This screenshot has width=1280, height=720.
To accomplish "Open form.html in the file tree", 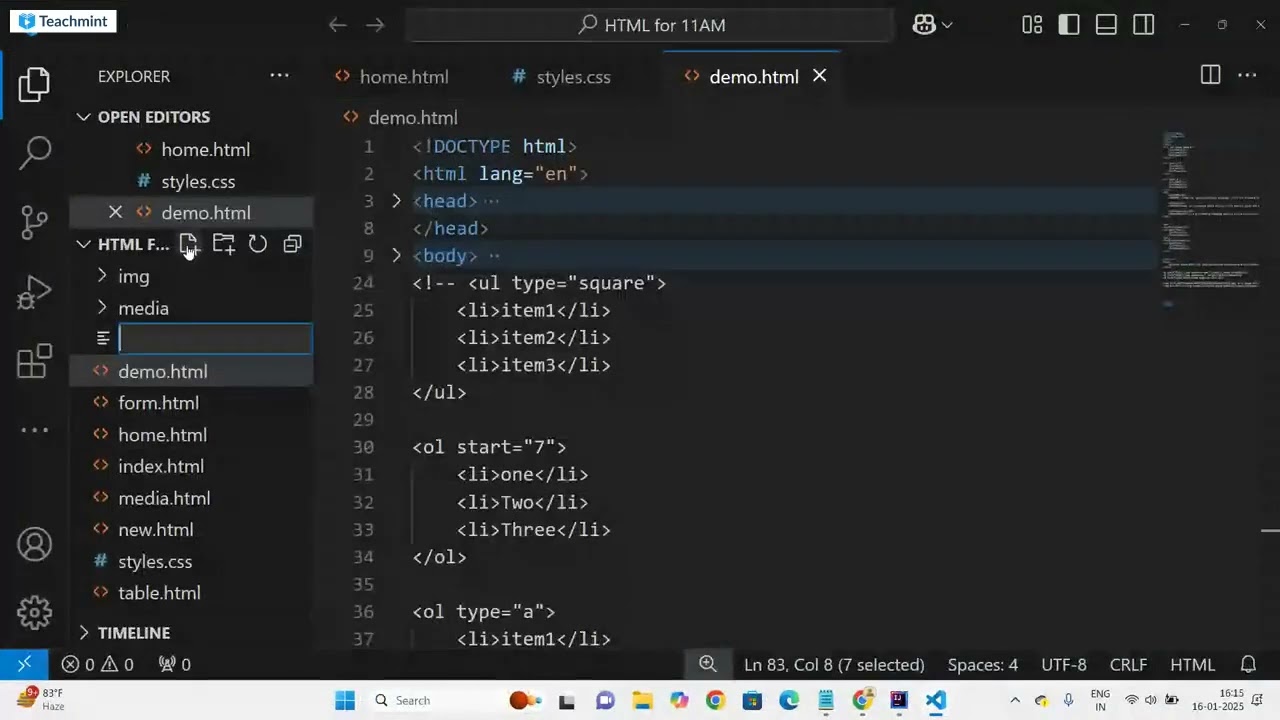I will 158,403.
